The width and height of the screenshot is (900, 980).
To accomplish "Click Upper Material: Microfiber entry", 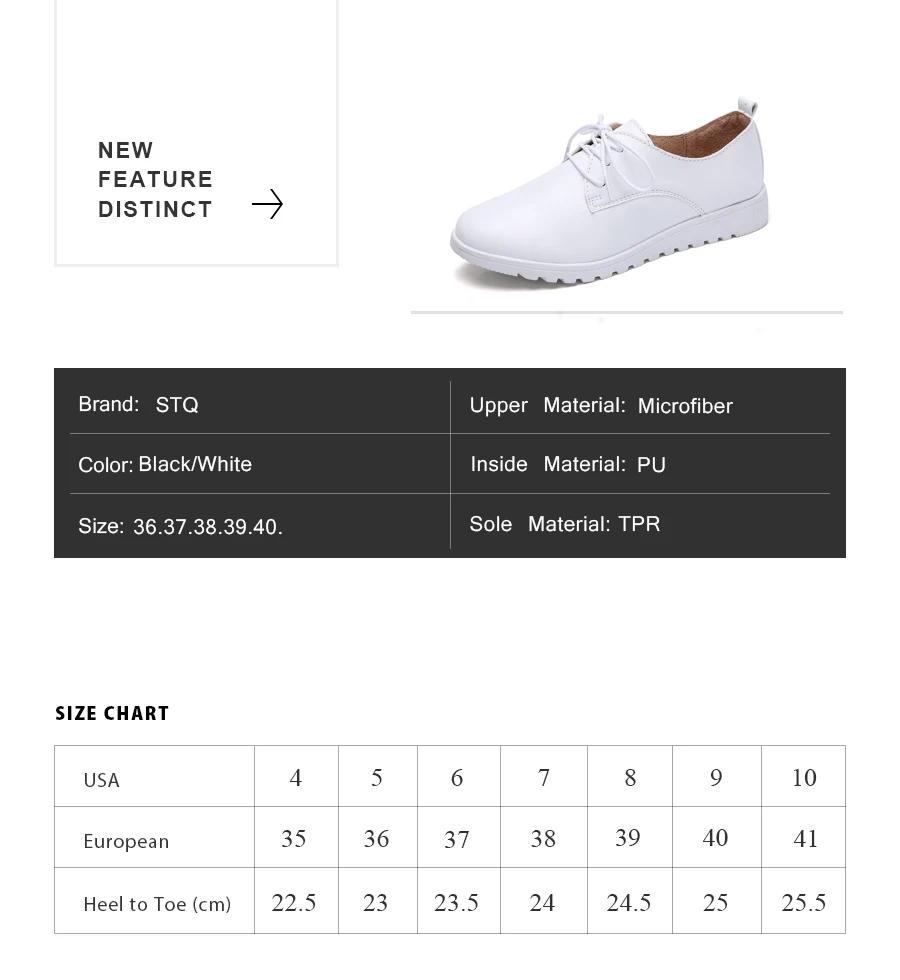I will tap(601, 406).
